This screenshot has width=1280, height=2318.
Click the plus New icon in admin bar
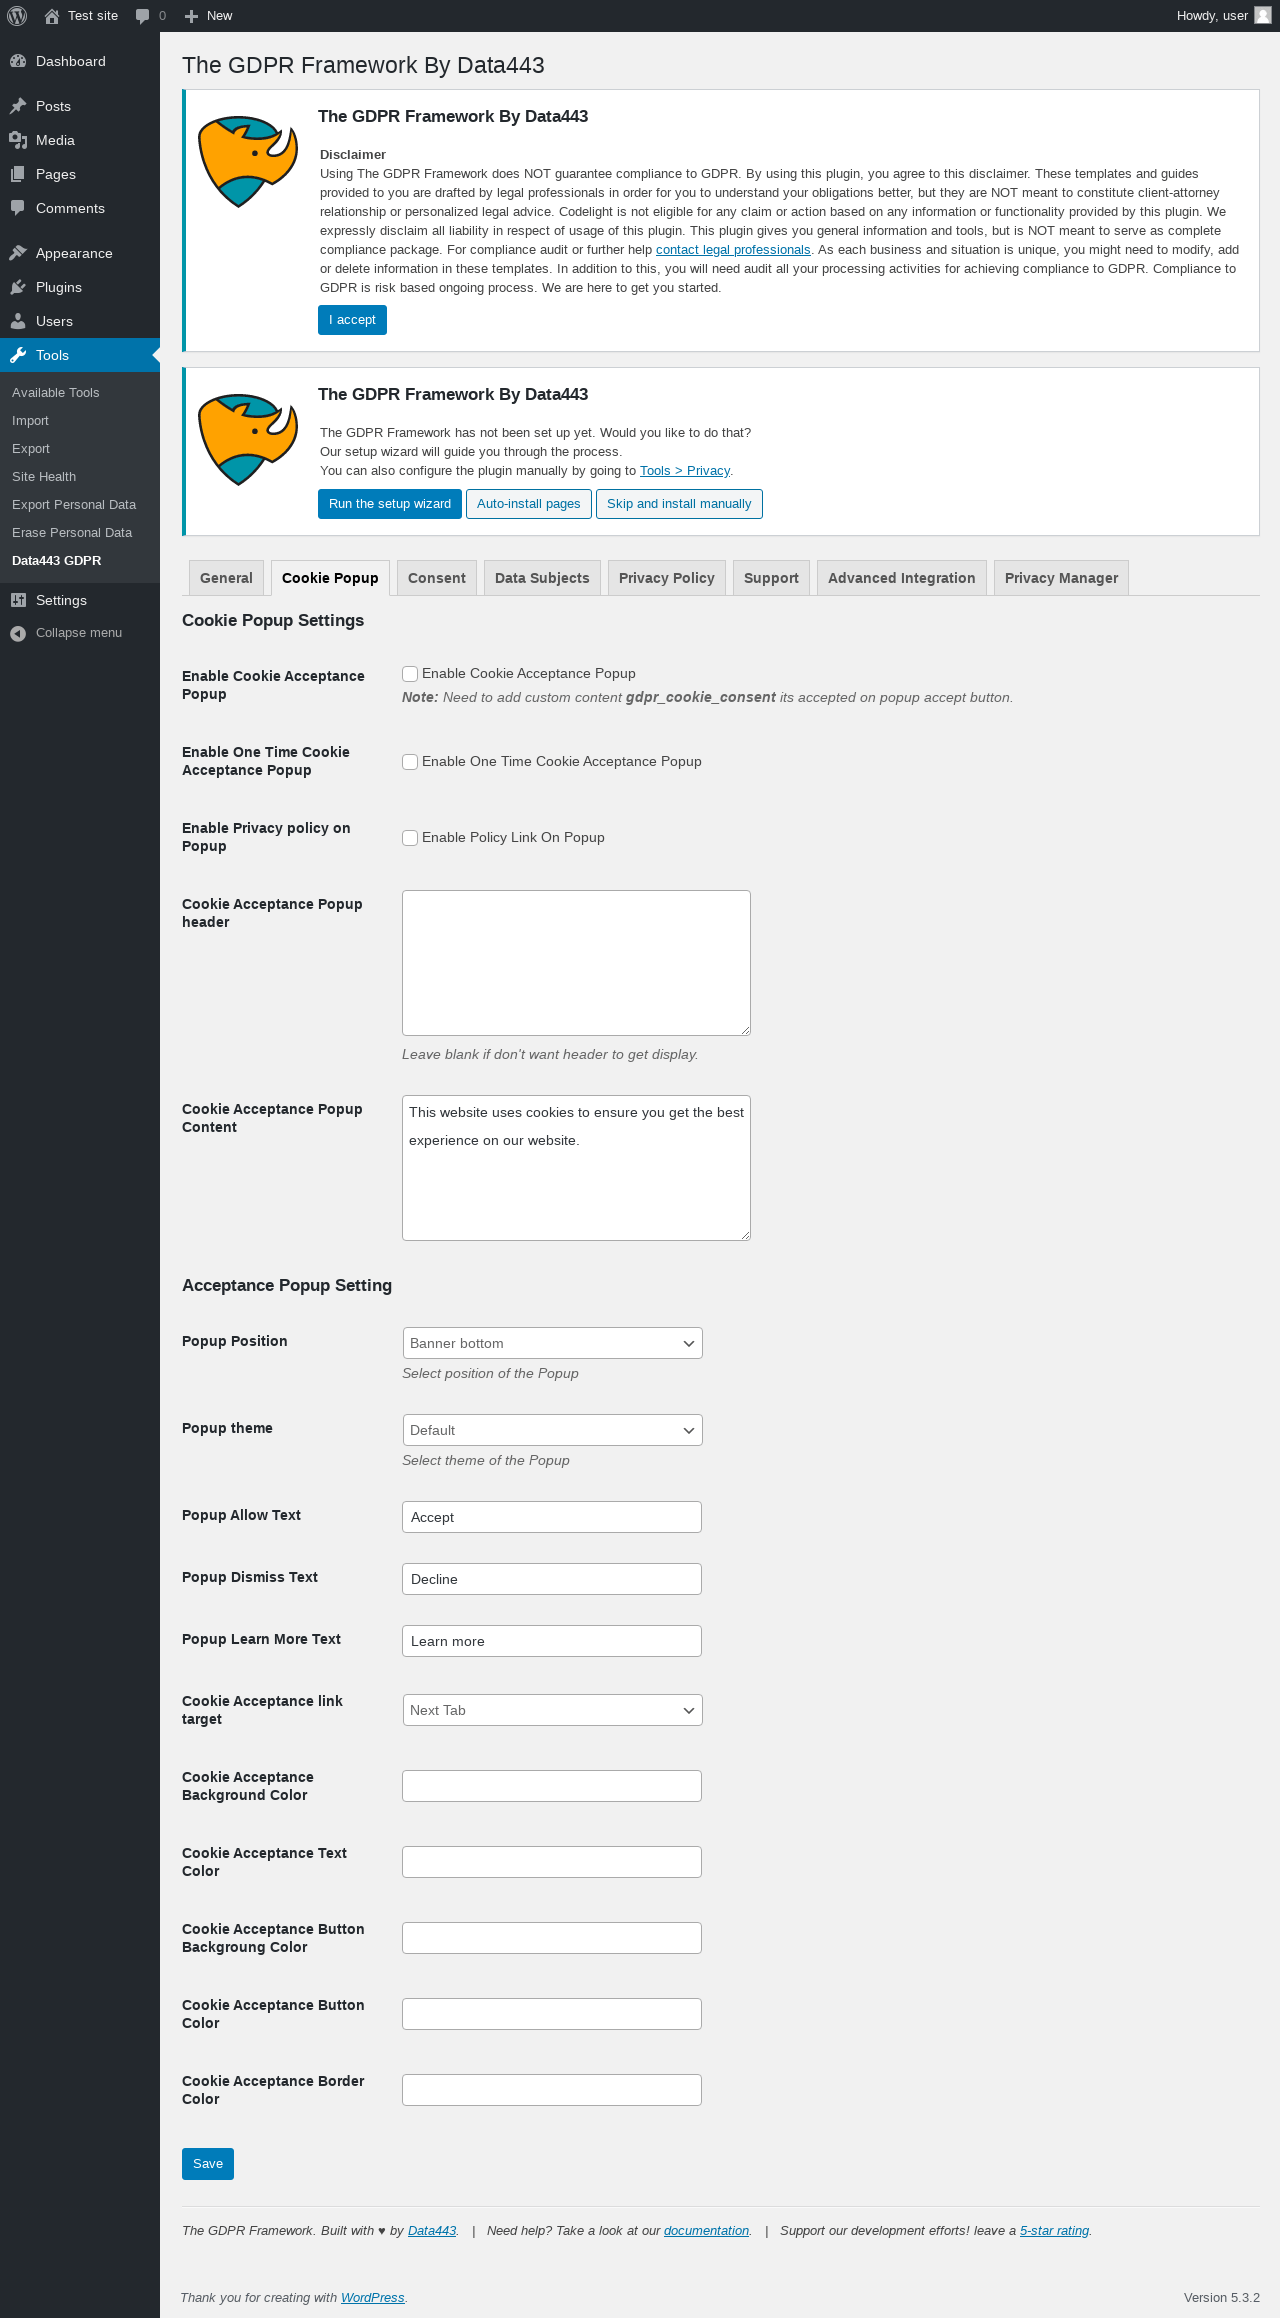coord(192,16)
